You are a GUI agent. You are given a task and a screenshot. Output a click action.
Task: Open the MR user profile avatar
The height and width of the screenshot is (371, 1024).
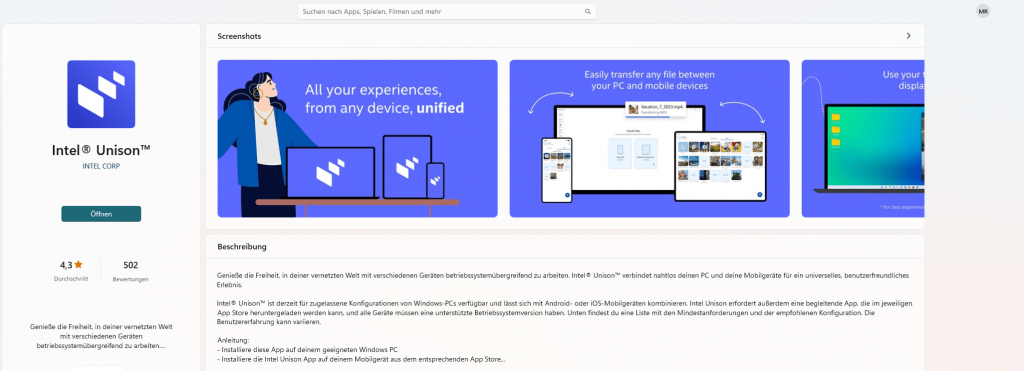(983, 11)
